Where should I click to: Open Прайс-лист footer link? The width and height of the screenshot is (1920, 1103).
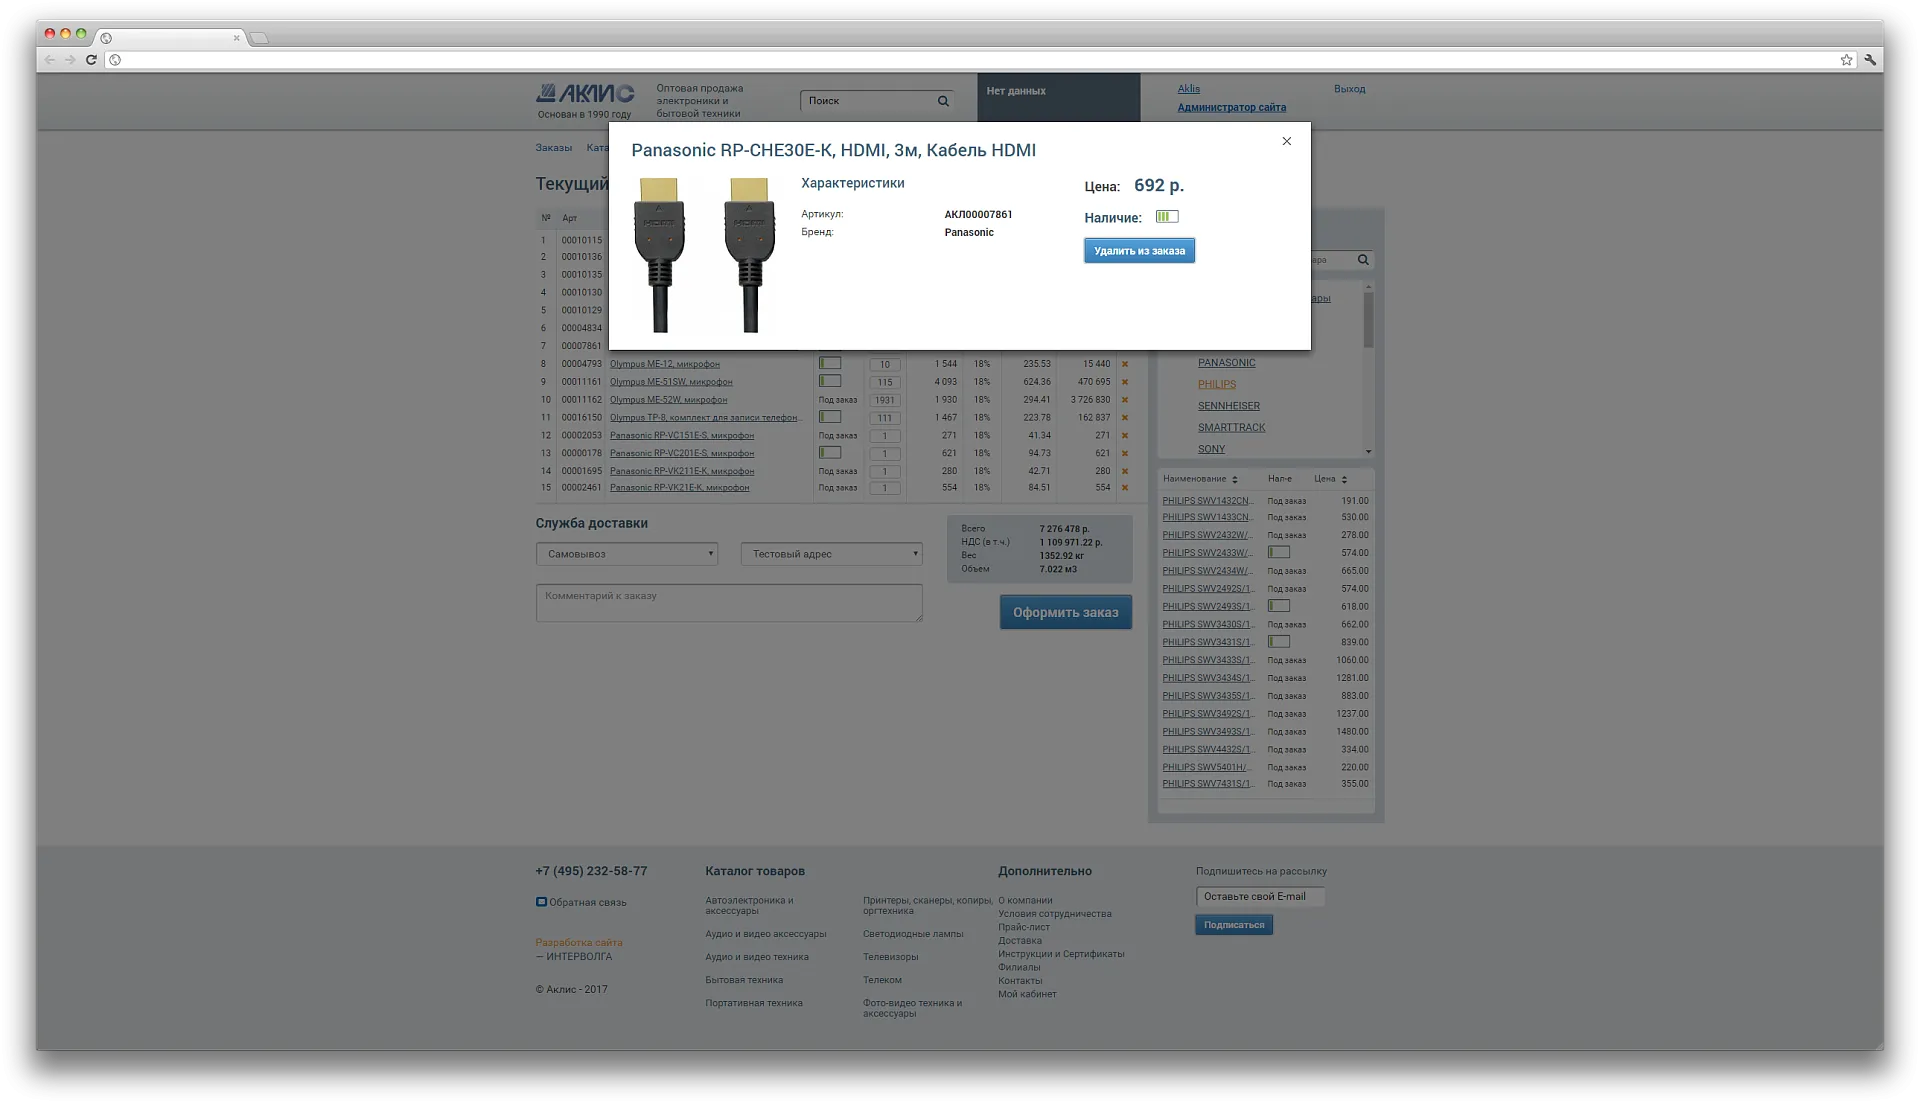(x=1024, y=928)
